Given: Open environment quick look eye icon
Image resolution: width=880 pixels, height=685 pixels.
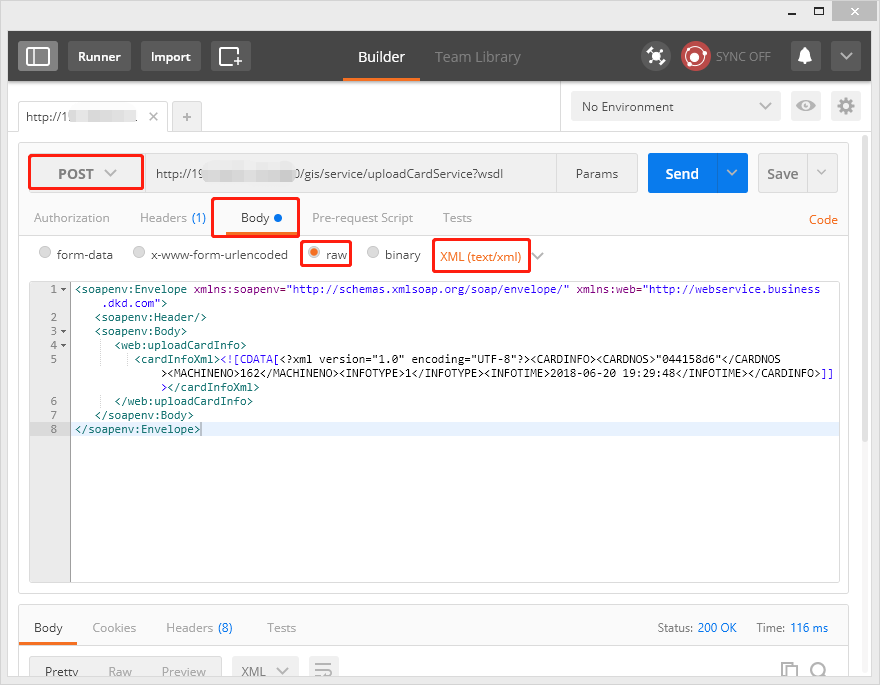Looking at the screenshot, I should 805,106.
